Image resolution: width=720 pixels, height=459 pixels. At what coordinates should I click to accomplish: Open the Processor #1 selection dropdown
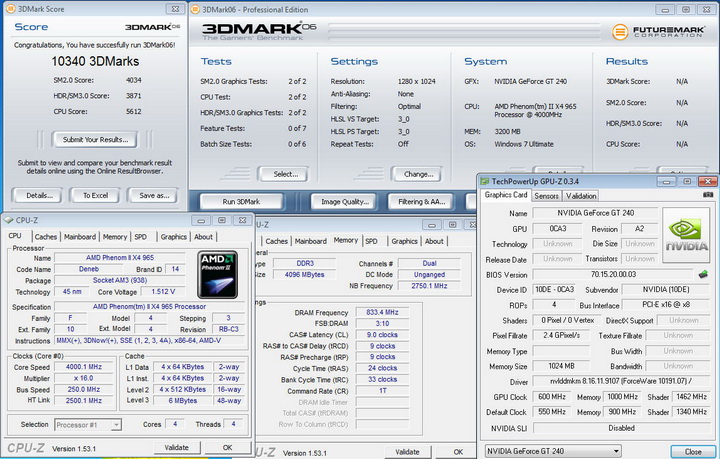tap(116, 425)
